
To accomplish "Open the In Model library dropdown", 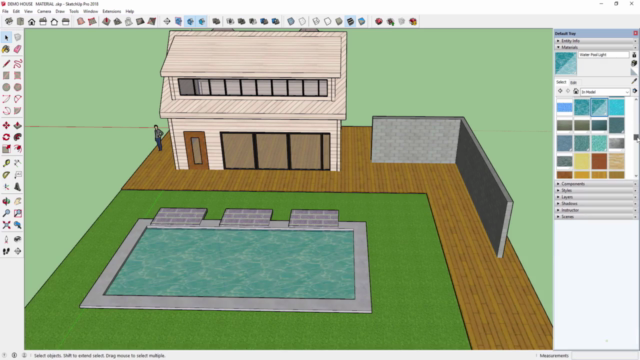I will tap(604, 92).
